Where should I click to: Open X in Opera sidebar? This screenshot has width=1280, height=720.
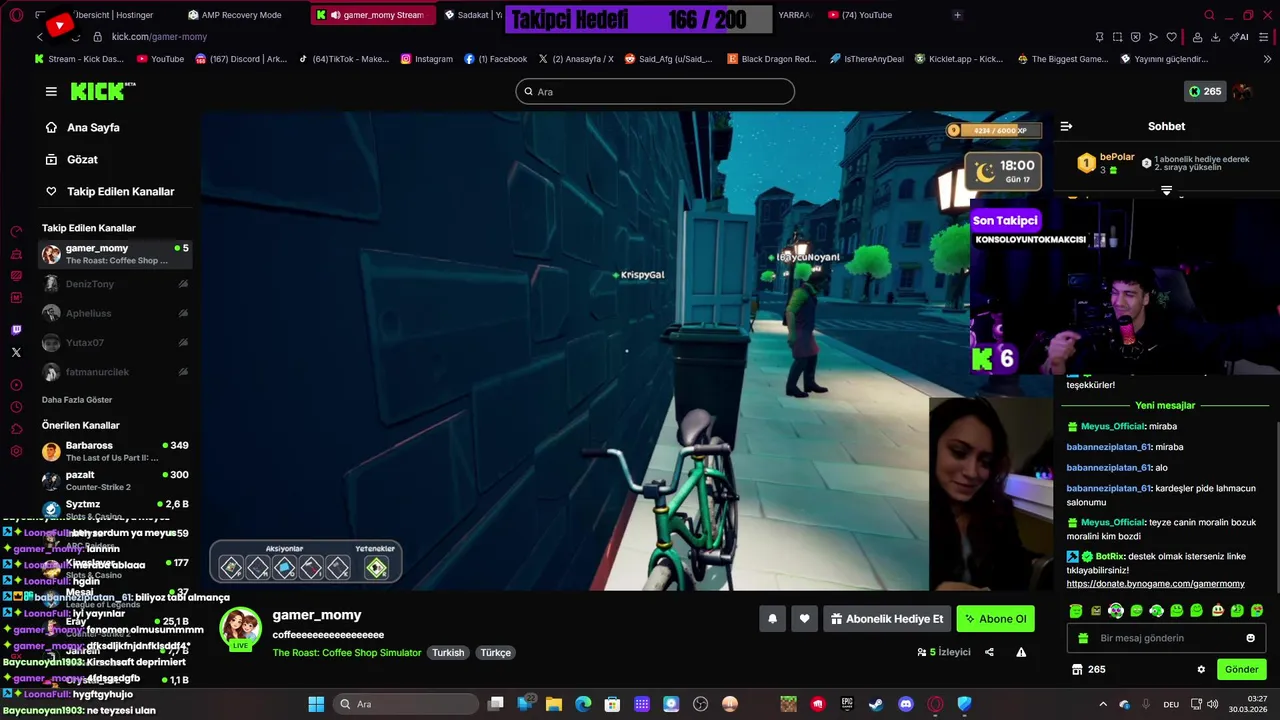pyautogui.click(x=16, y=352)
